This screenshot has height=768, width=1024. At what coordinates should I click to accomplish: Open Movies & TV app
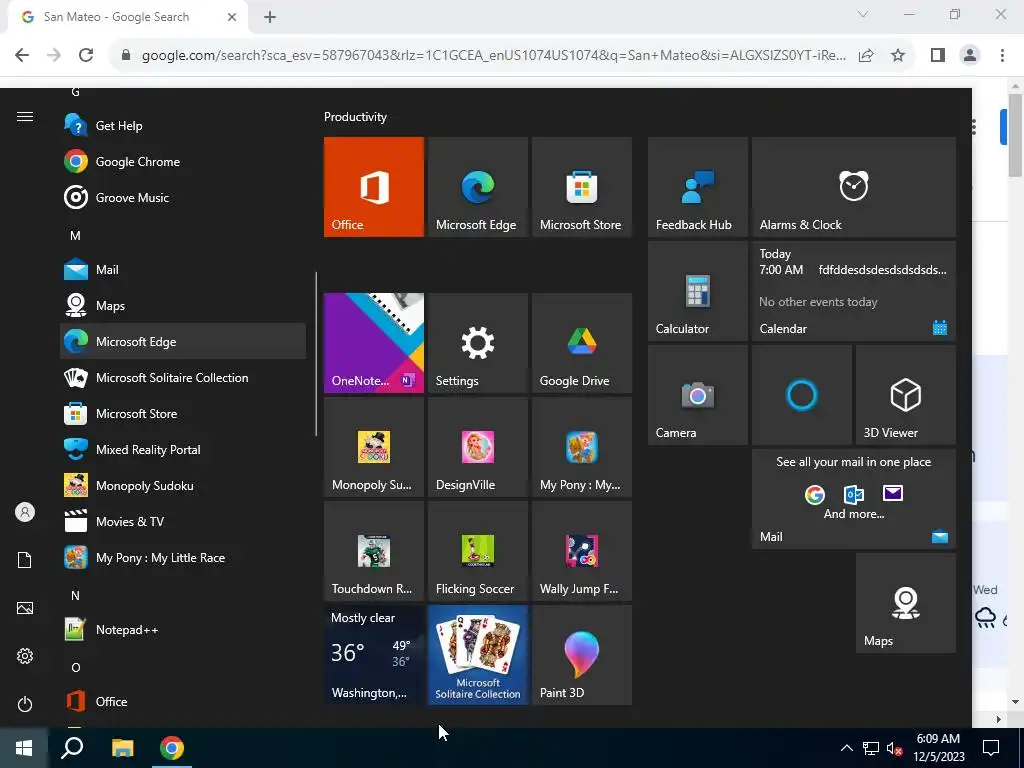[x=183, y=521]
